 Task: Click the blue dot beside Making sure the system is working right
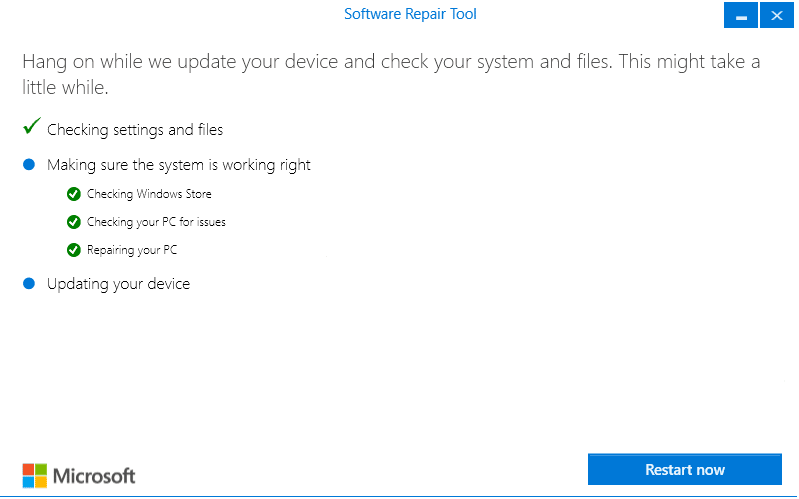point(29,164)
